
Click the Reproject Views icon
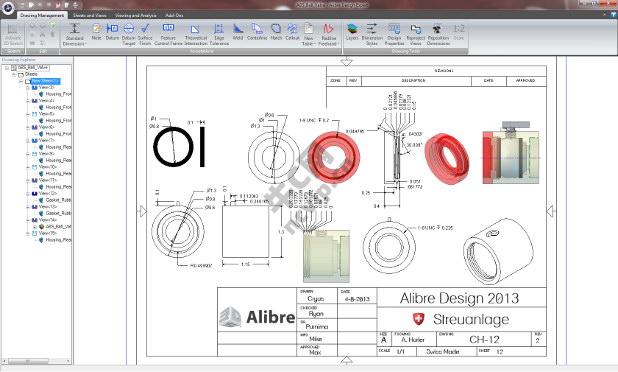point(415,34)
